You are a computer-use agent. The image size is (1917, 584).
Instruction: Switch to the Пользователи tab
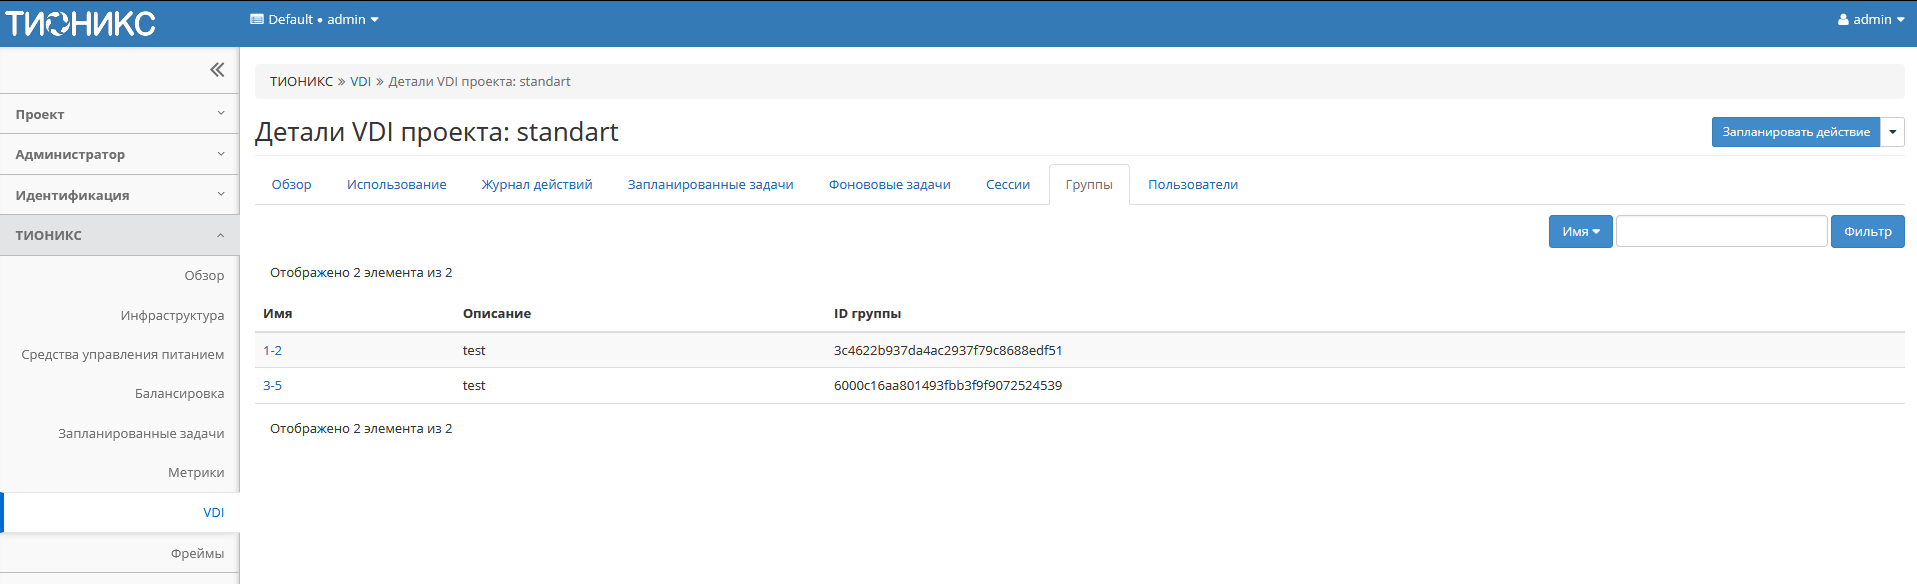click(x=1192, y=185)
